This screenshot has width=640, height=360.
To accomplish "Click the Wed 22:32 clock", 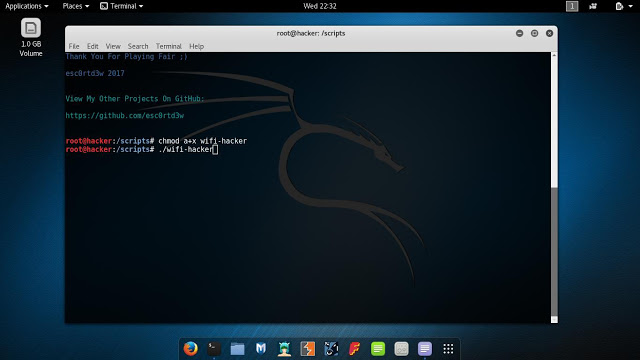I will click(x=320, y=6).
